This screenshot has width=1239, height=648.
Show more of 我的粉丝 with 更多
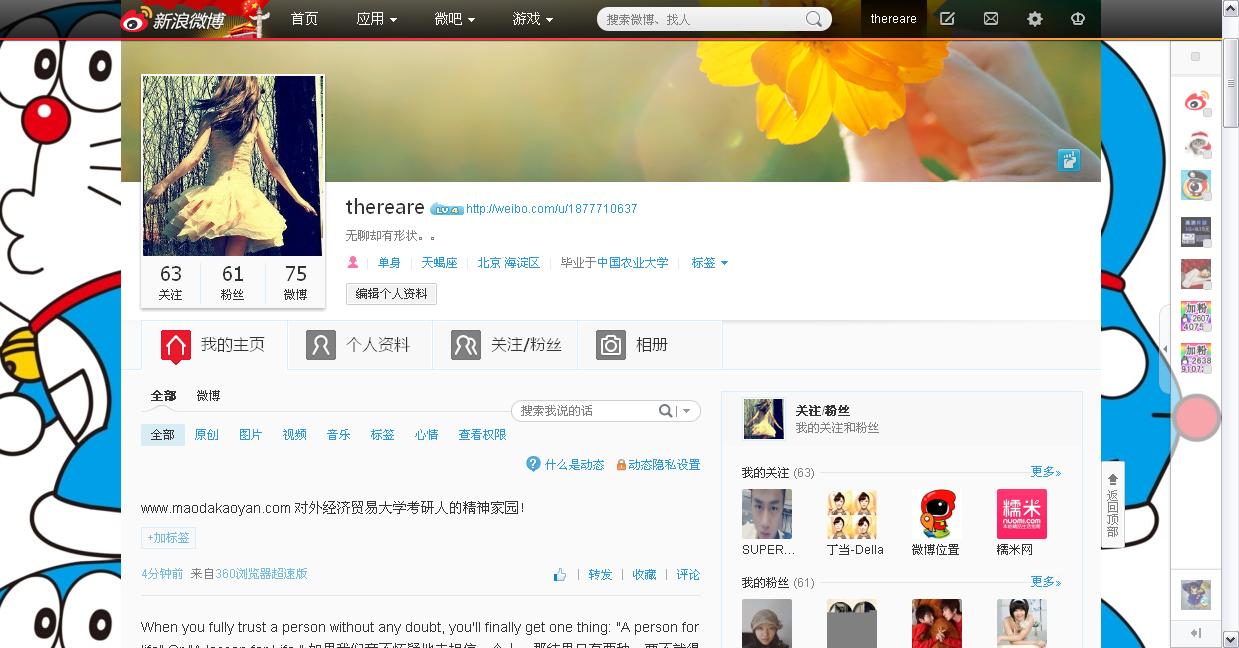[1046, 582]
